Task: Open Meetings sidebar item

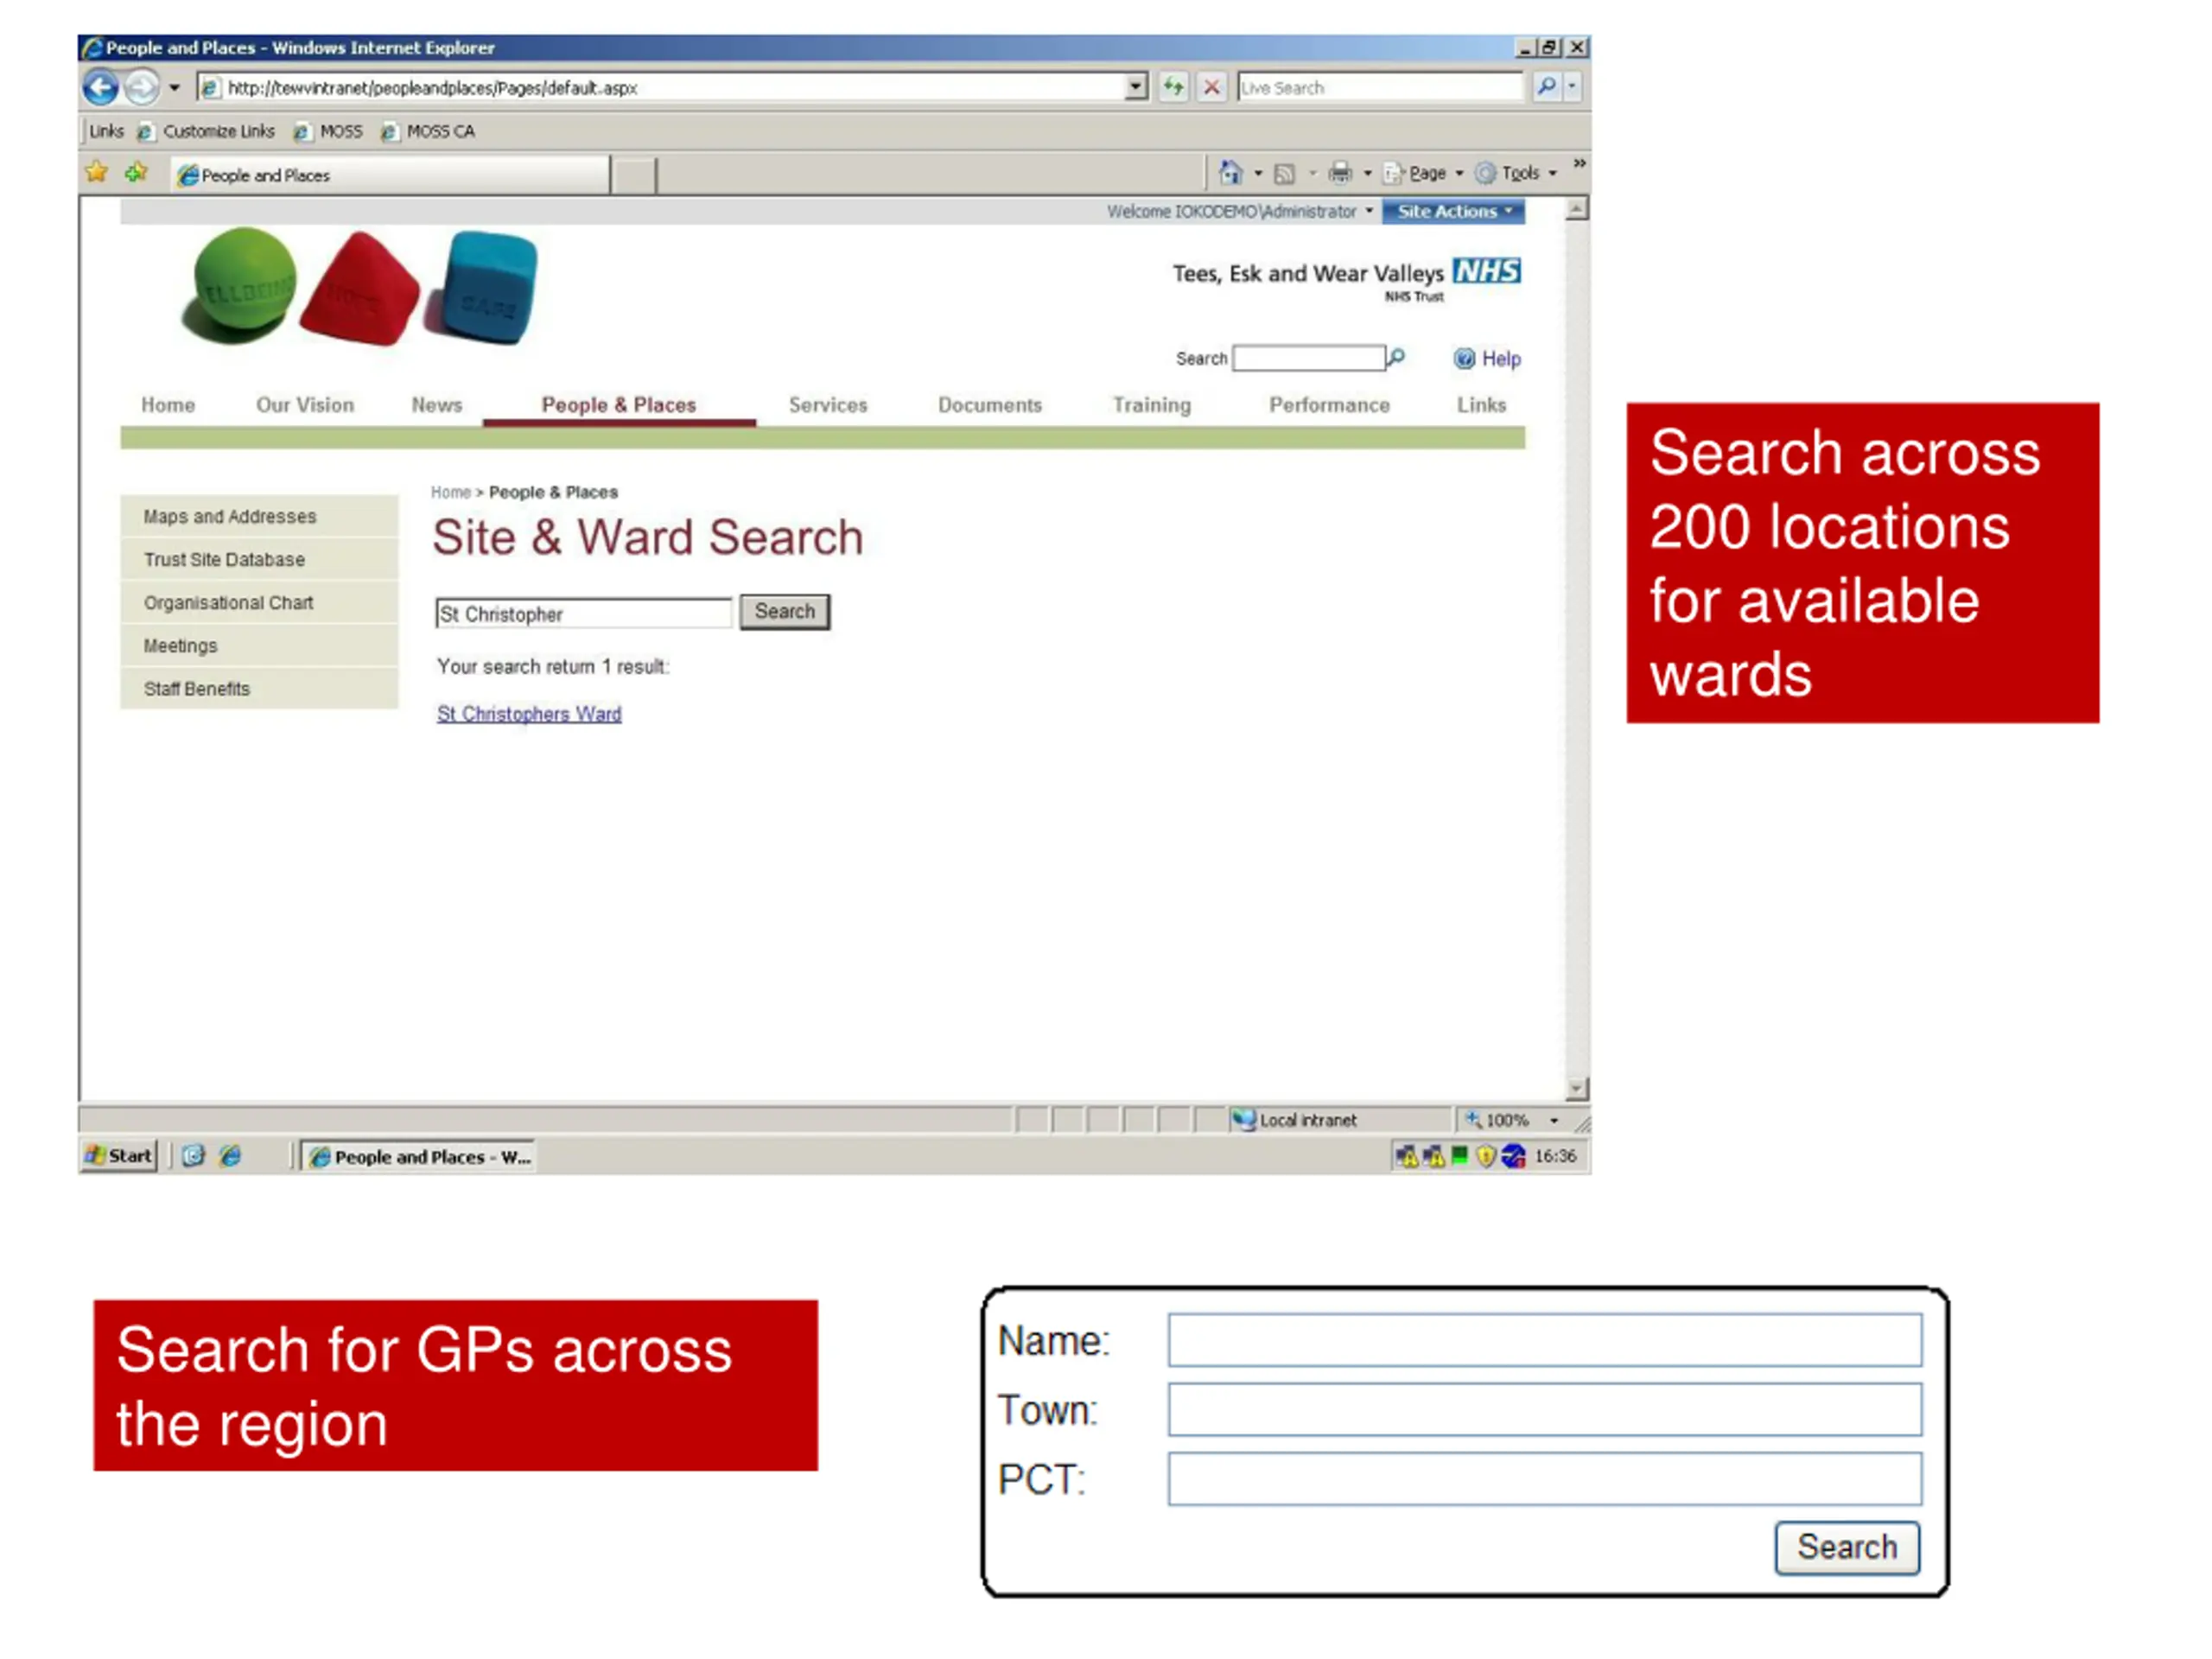Action: click(x=259, y=645)
